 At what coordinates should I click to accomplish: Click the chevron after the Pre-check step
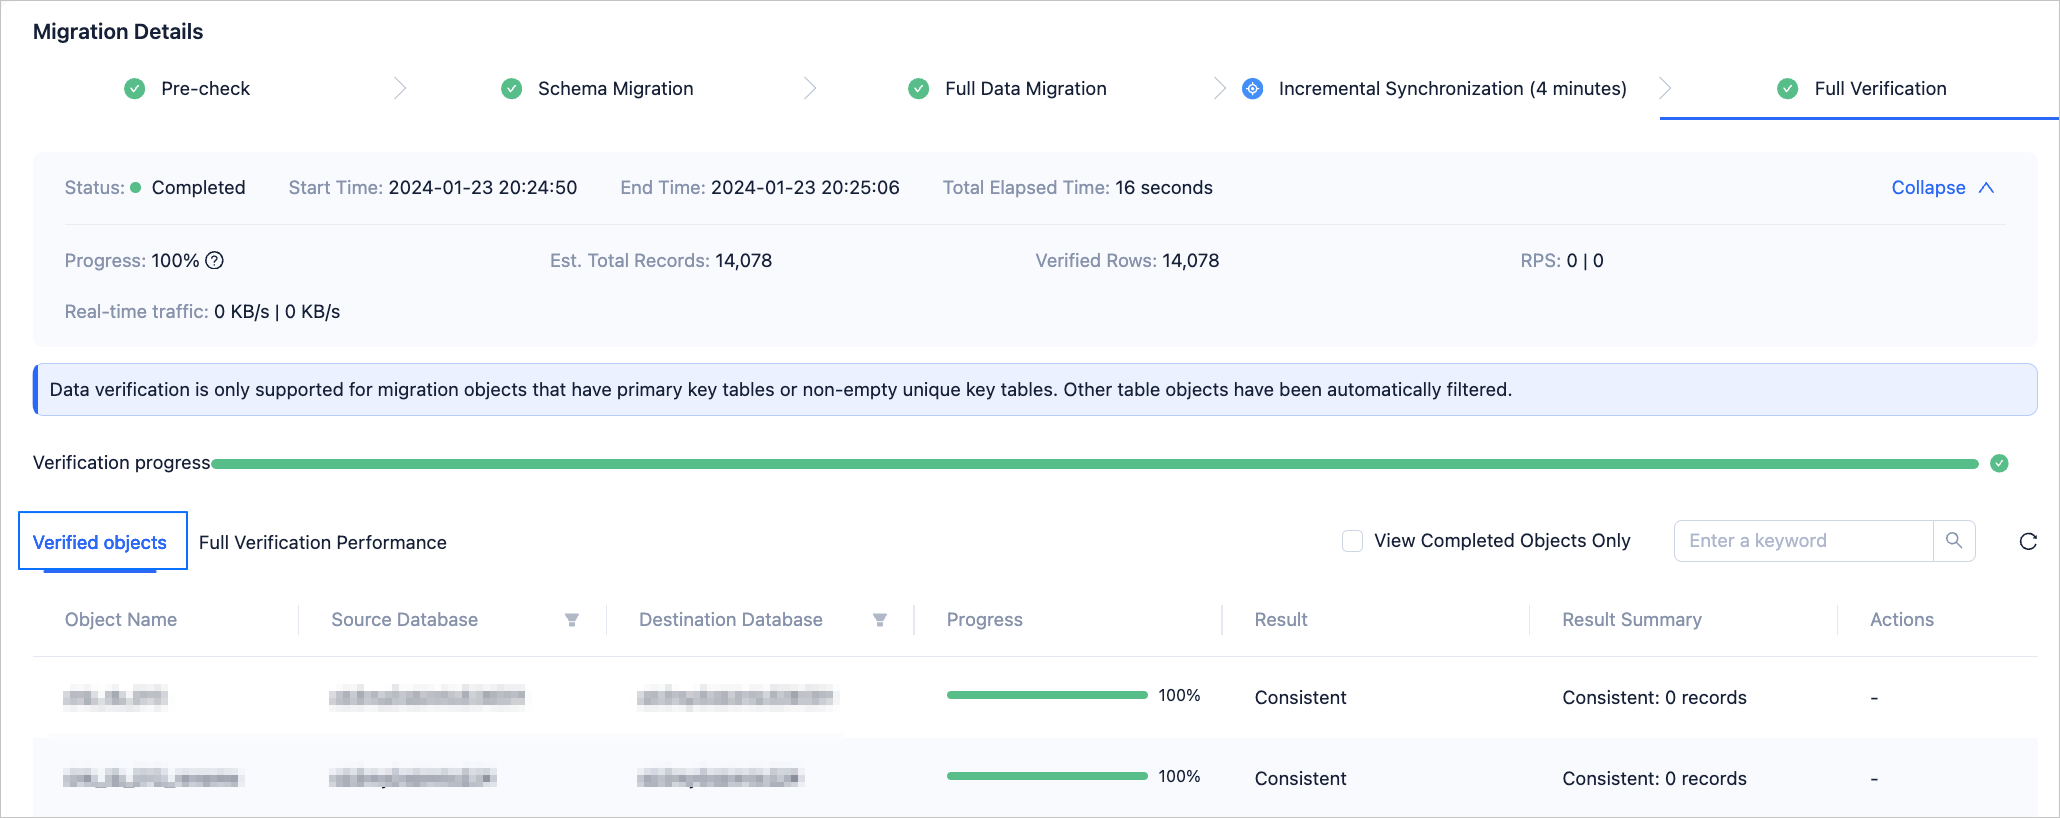click(x=400, y=89)
